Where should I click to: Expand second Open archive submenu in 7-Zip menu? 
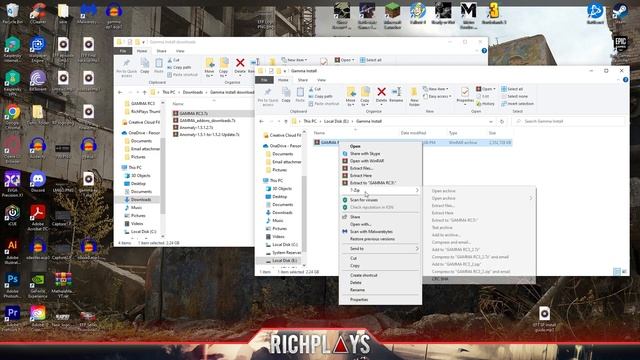(479, 198)
